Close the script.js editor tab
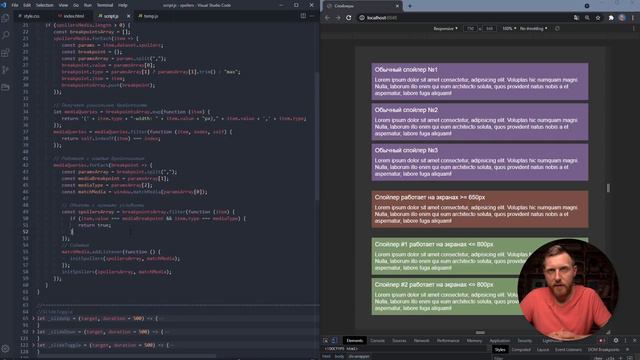Screen dimensions: 640x360 (129, 16)
